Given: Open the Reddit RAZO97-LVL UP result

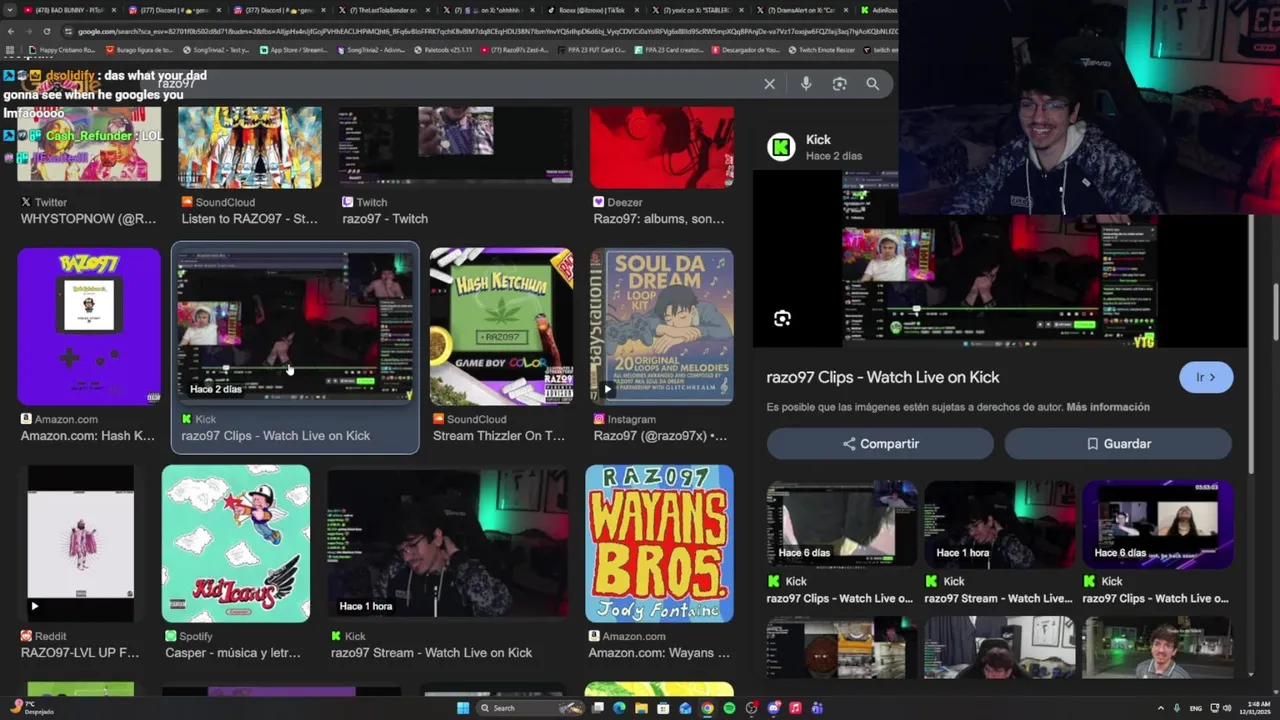Looking at the screenshot, I should coord(80,563).
